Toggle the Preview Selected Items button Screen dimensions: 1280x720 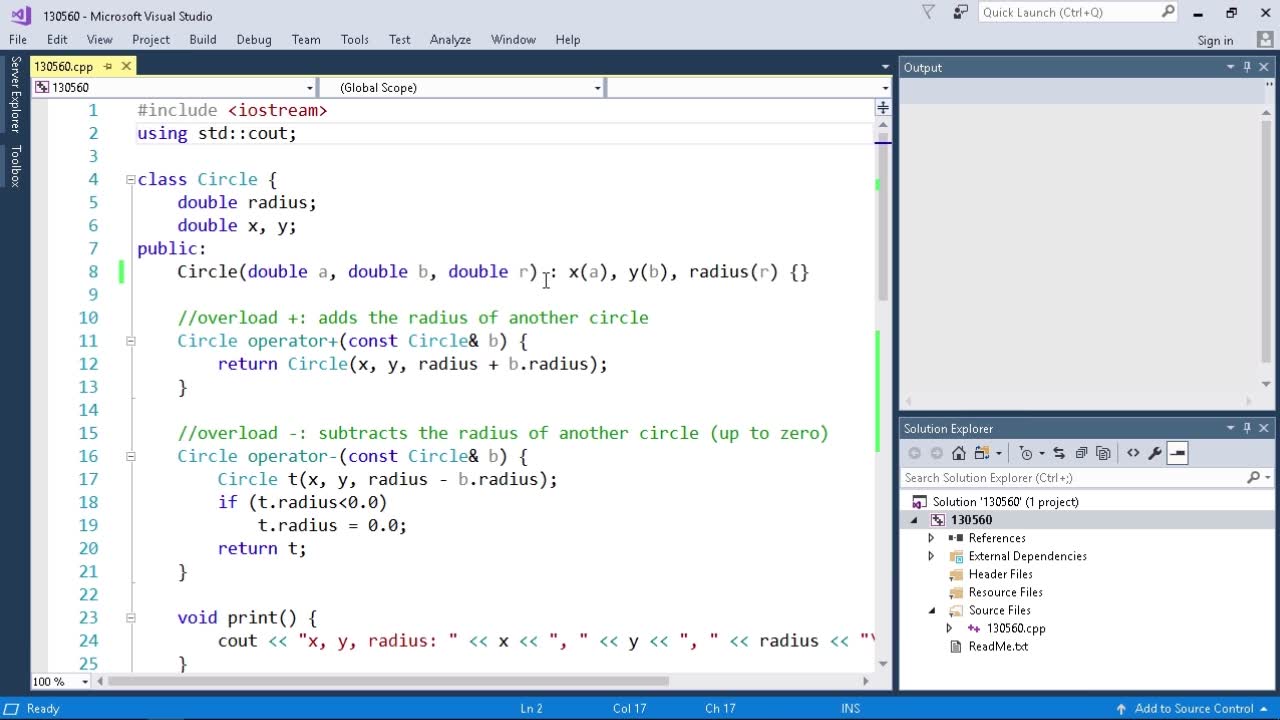point(1177,453)
